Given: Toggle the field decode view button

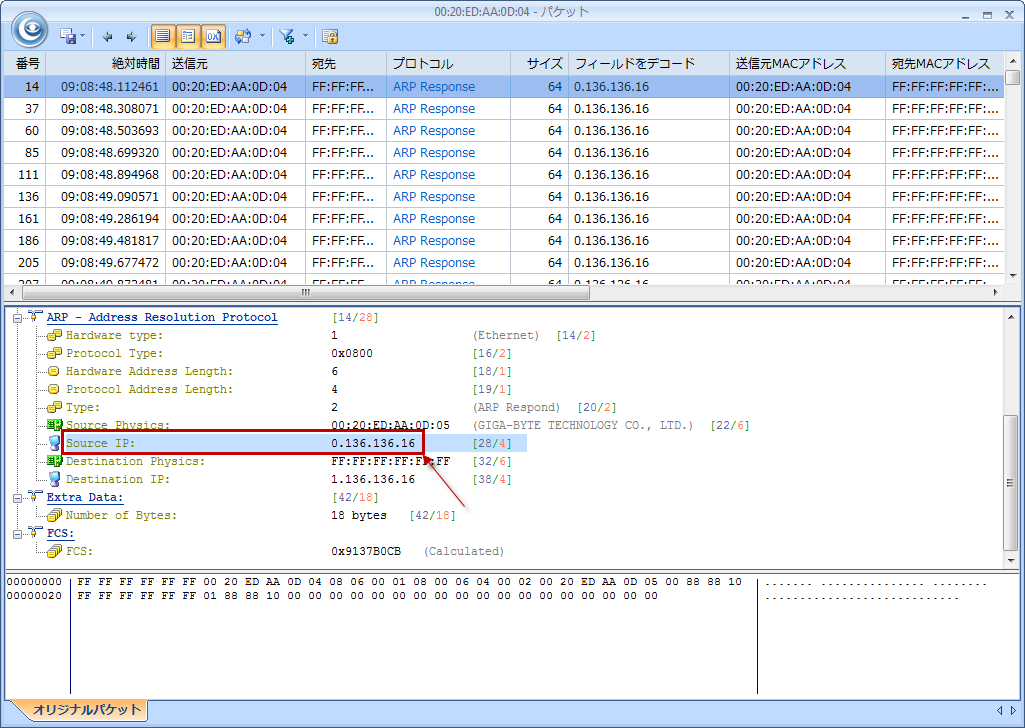Looking at the screenshot, I should [x=188, y=37].
